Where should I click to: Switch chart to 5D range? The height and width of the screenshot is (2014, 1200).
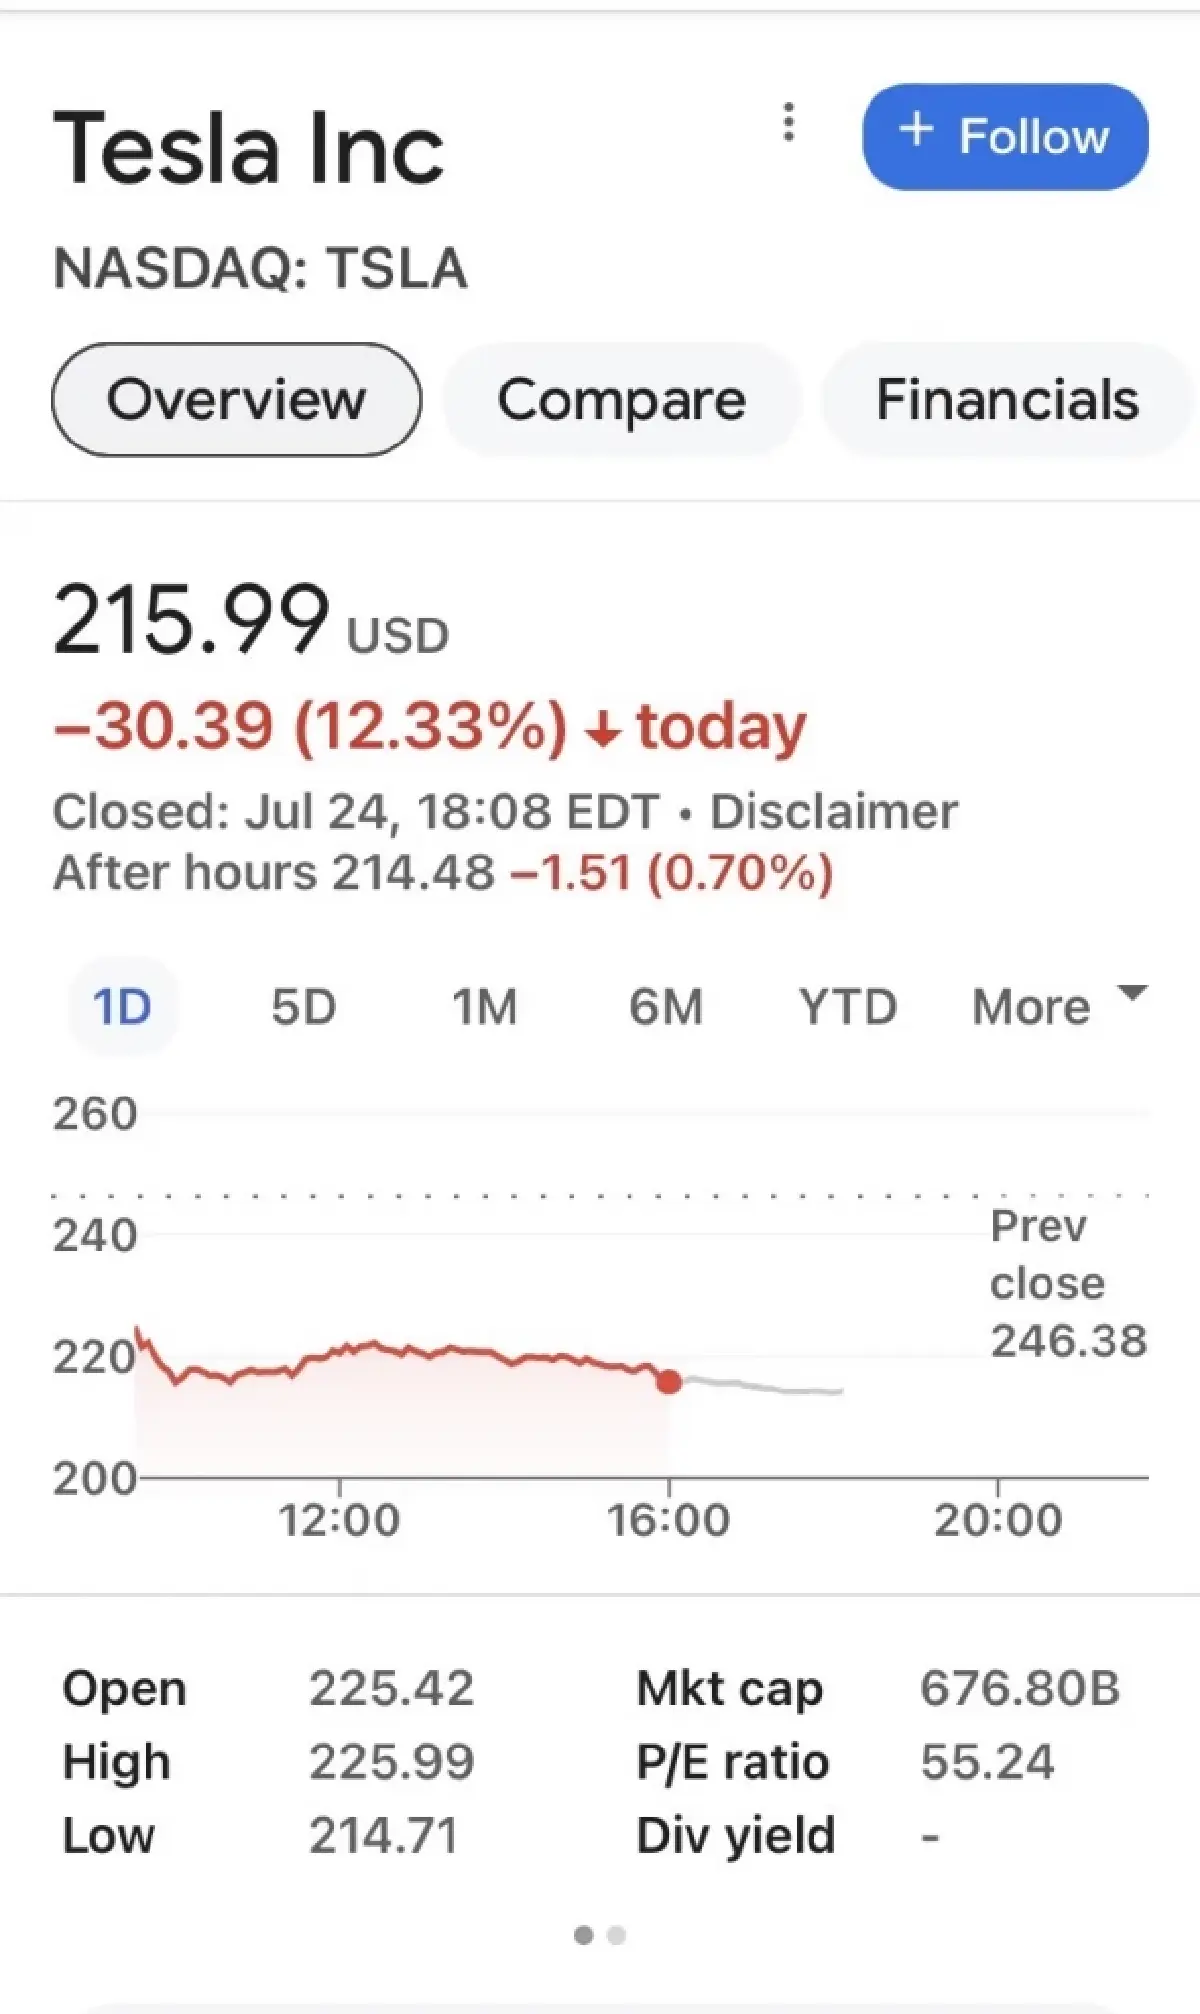click(303, 1007)
